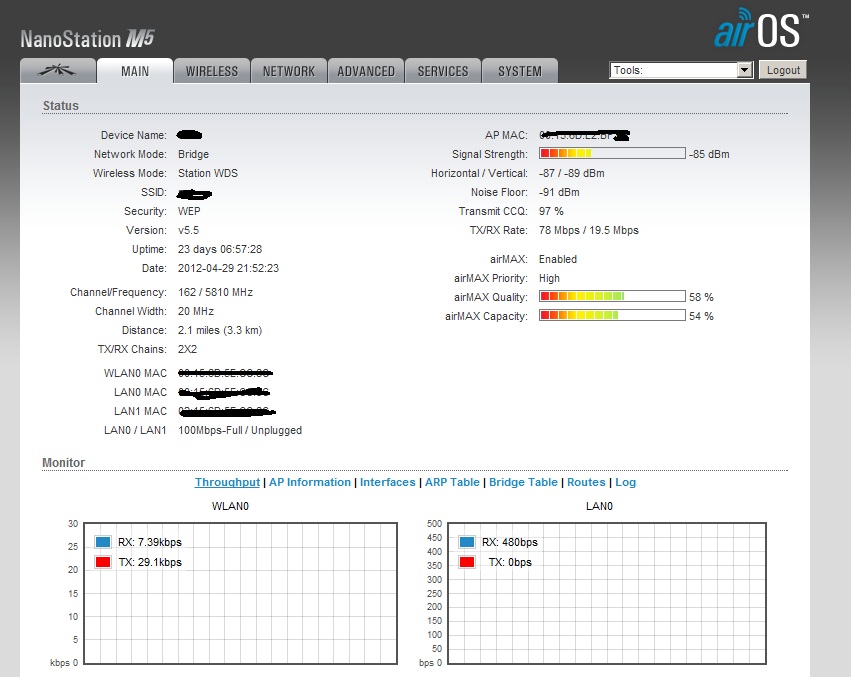This screenshot has height=677, width=851.
Task: Switch to the MAIN tab
Action: click(135, 71)
